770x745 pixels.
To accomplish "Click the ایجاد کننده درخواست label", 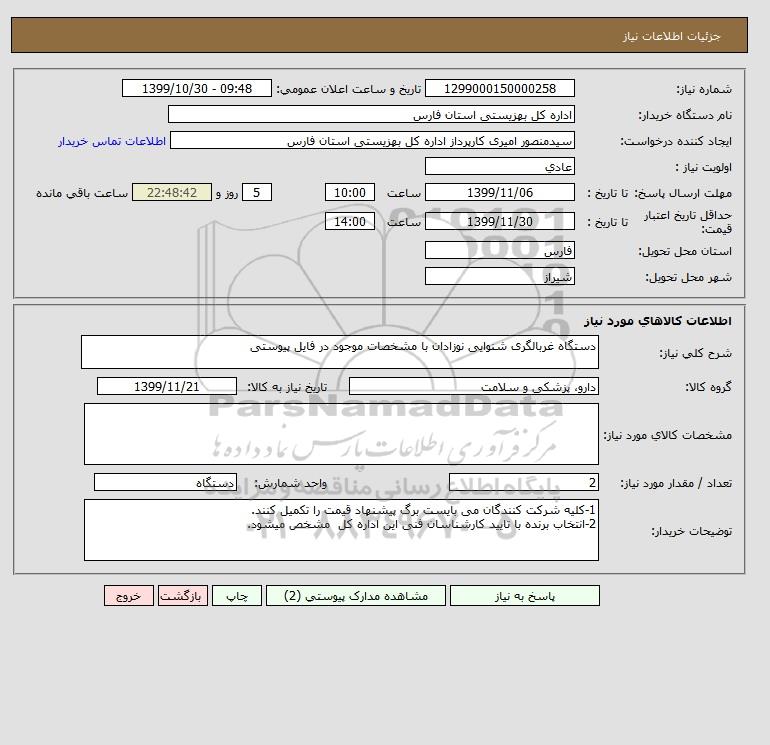I will pos(676,141).
